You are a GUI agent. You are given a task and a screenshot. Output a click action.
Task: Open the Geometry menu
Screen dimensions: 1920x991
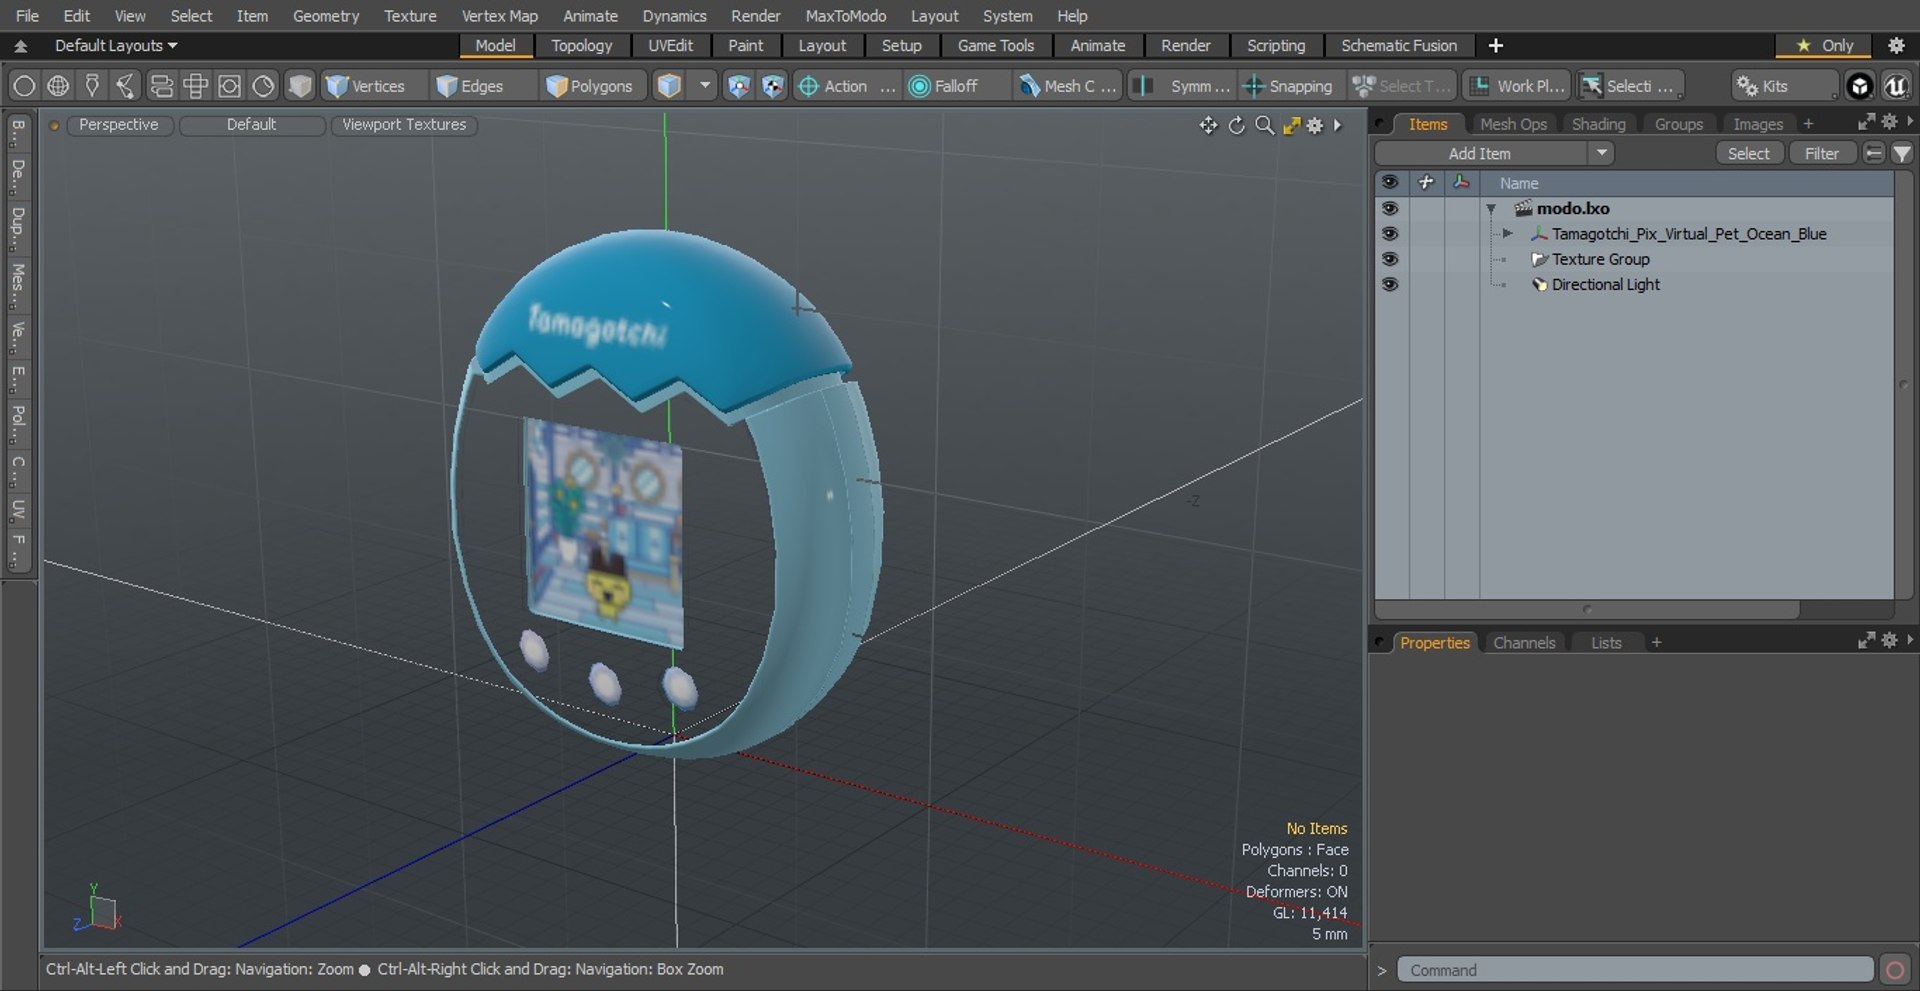[325, 16]
